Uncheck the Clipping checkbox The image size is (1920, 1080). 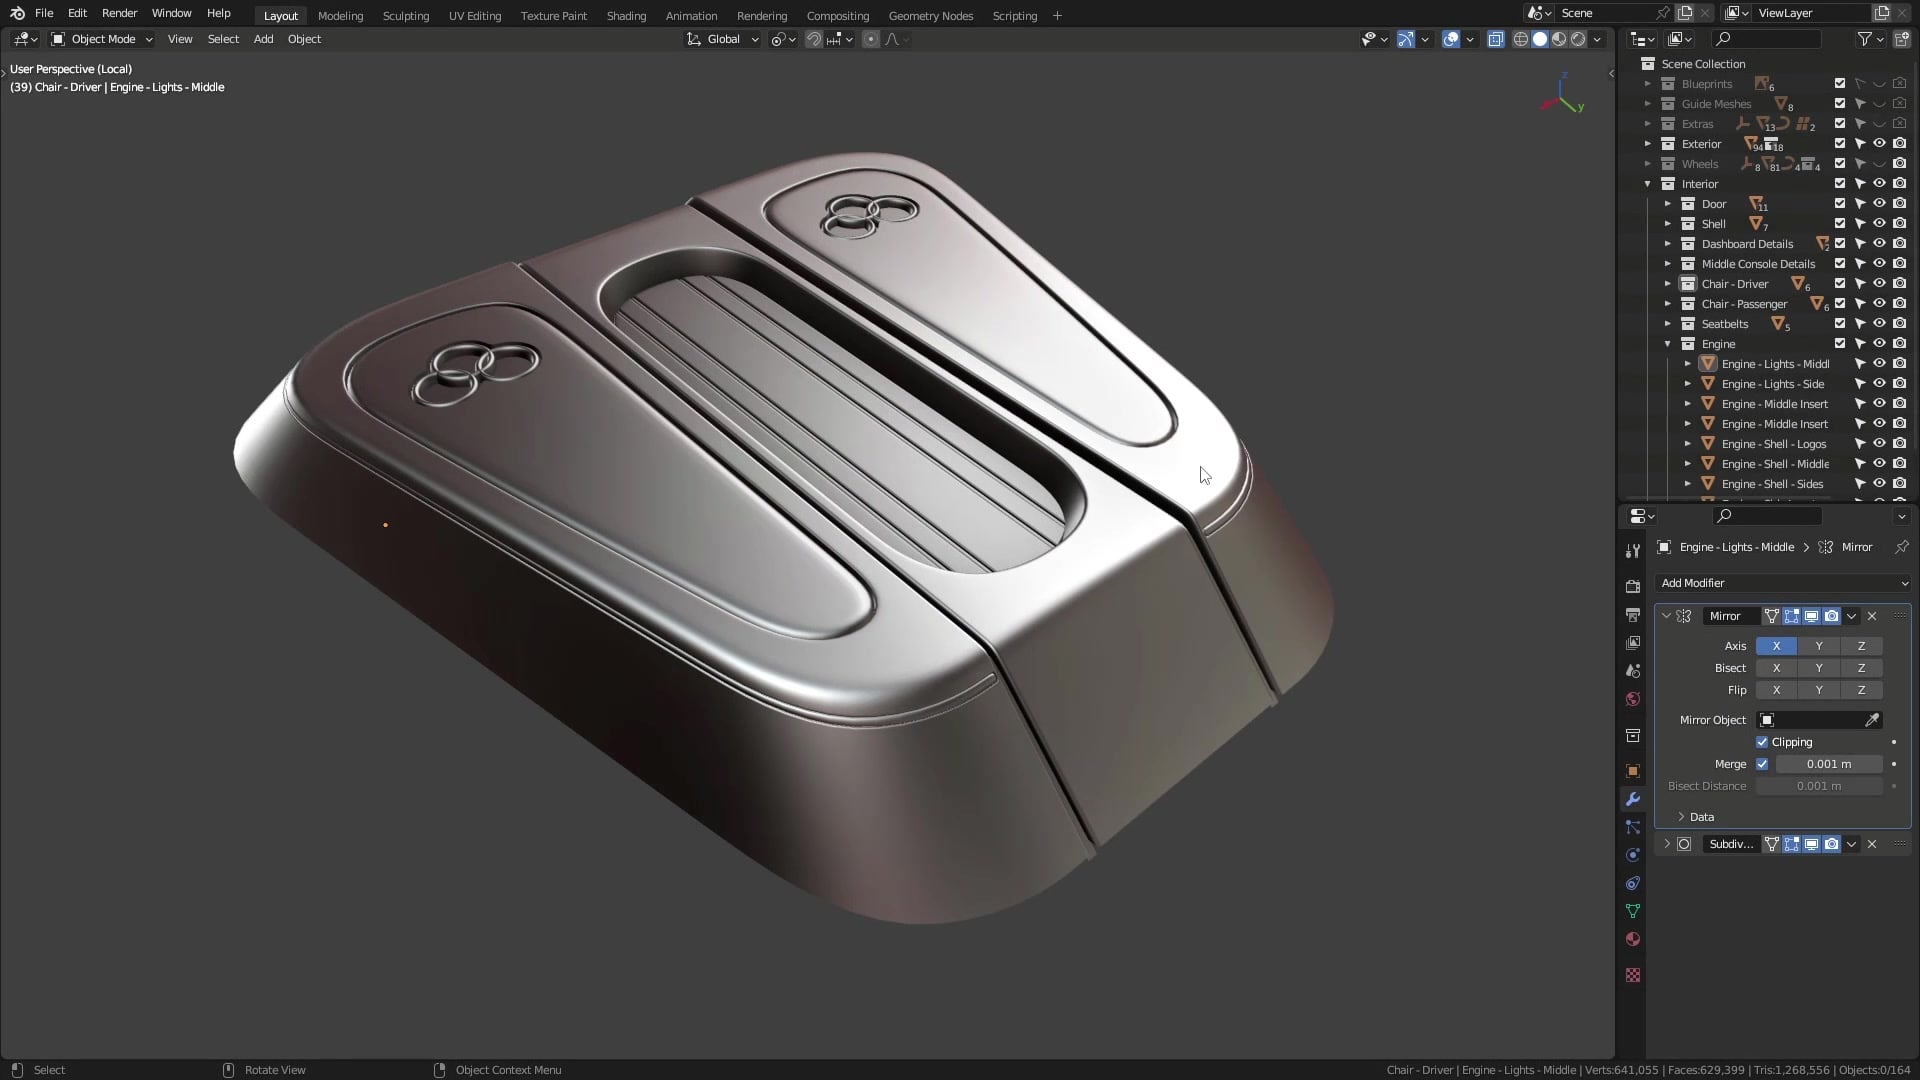click(1762, 742)
